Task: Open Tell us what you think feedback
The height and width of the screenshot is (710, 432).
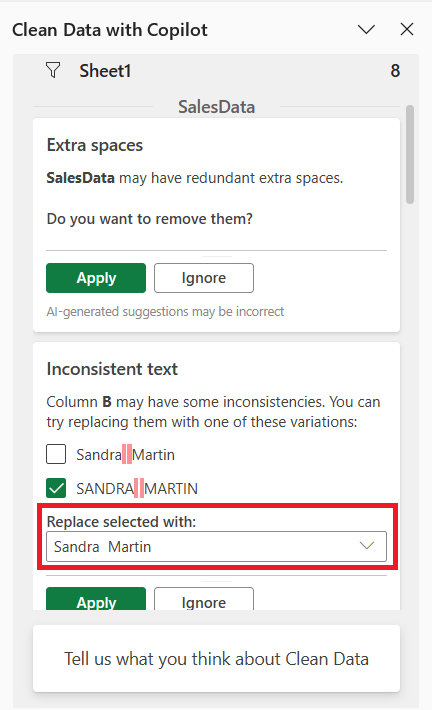Action: point(216,659)
